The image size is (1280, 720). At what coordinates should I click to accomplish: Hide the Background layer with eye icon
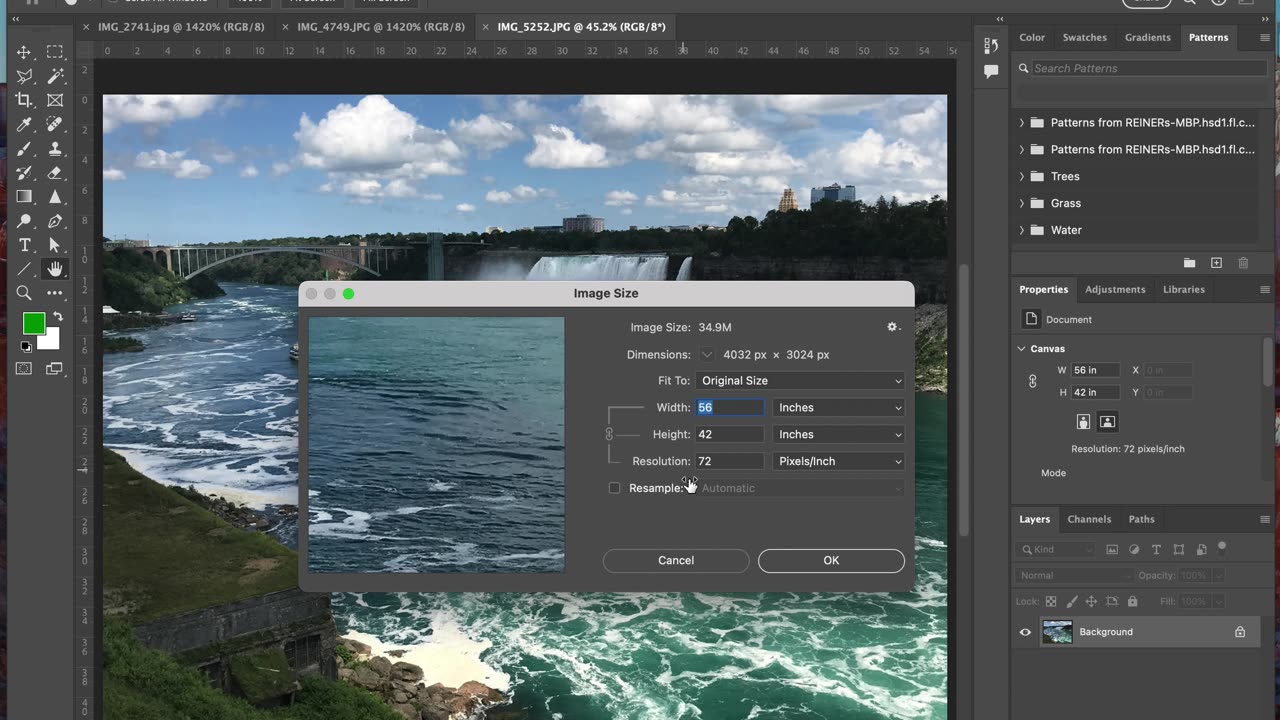[1025, 632]
